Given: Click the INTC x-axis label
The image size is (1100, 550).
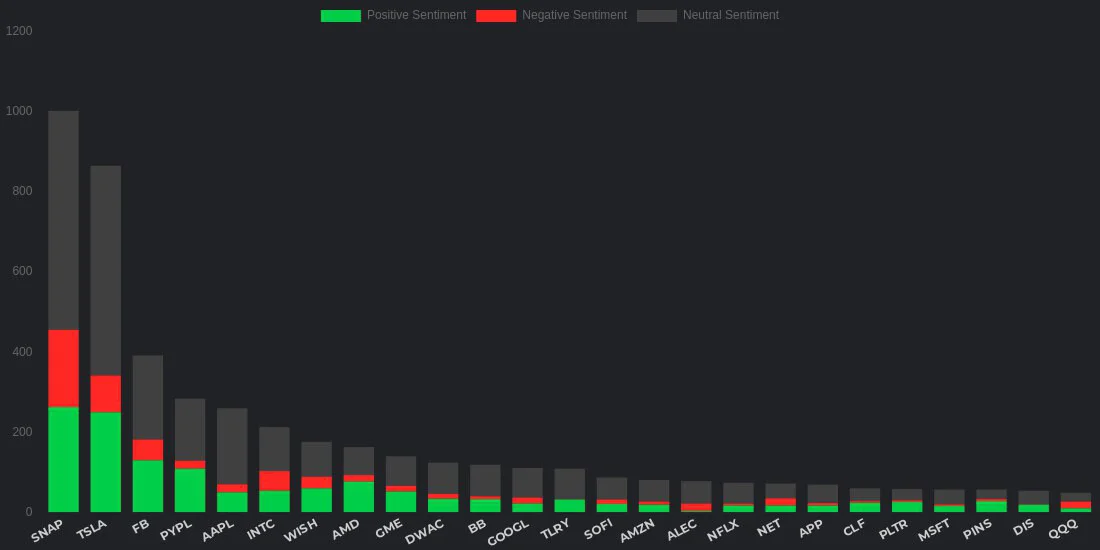Looking at the screenshot, I should [262, 529].
